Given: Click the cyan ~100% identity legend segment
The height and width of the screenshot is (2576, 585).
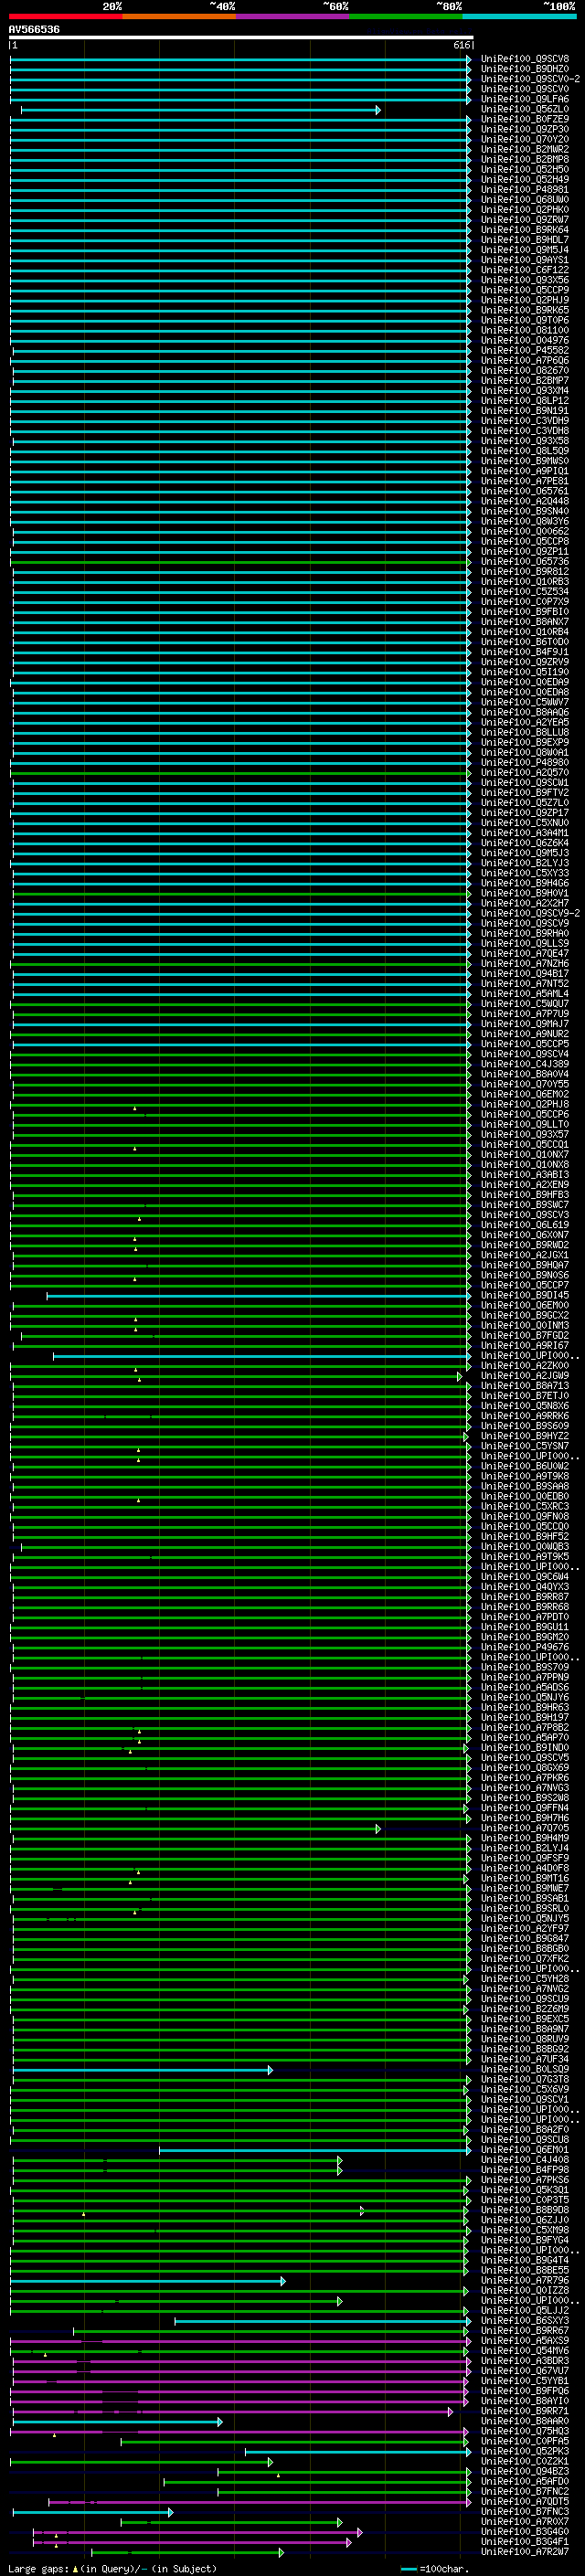Looking at the screenshot, I should coord(519,16).
